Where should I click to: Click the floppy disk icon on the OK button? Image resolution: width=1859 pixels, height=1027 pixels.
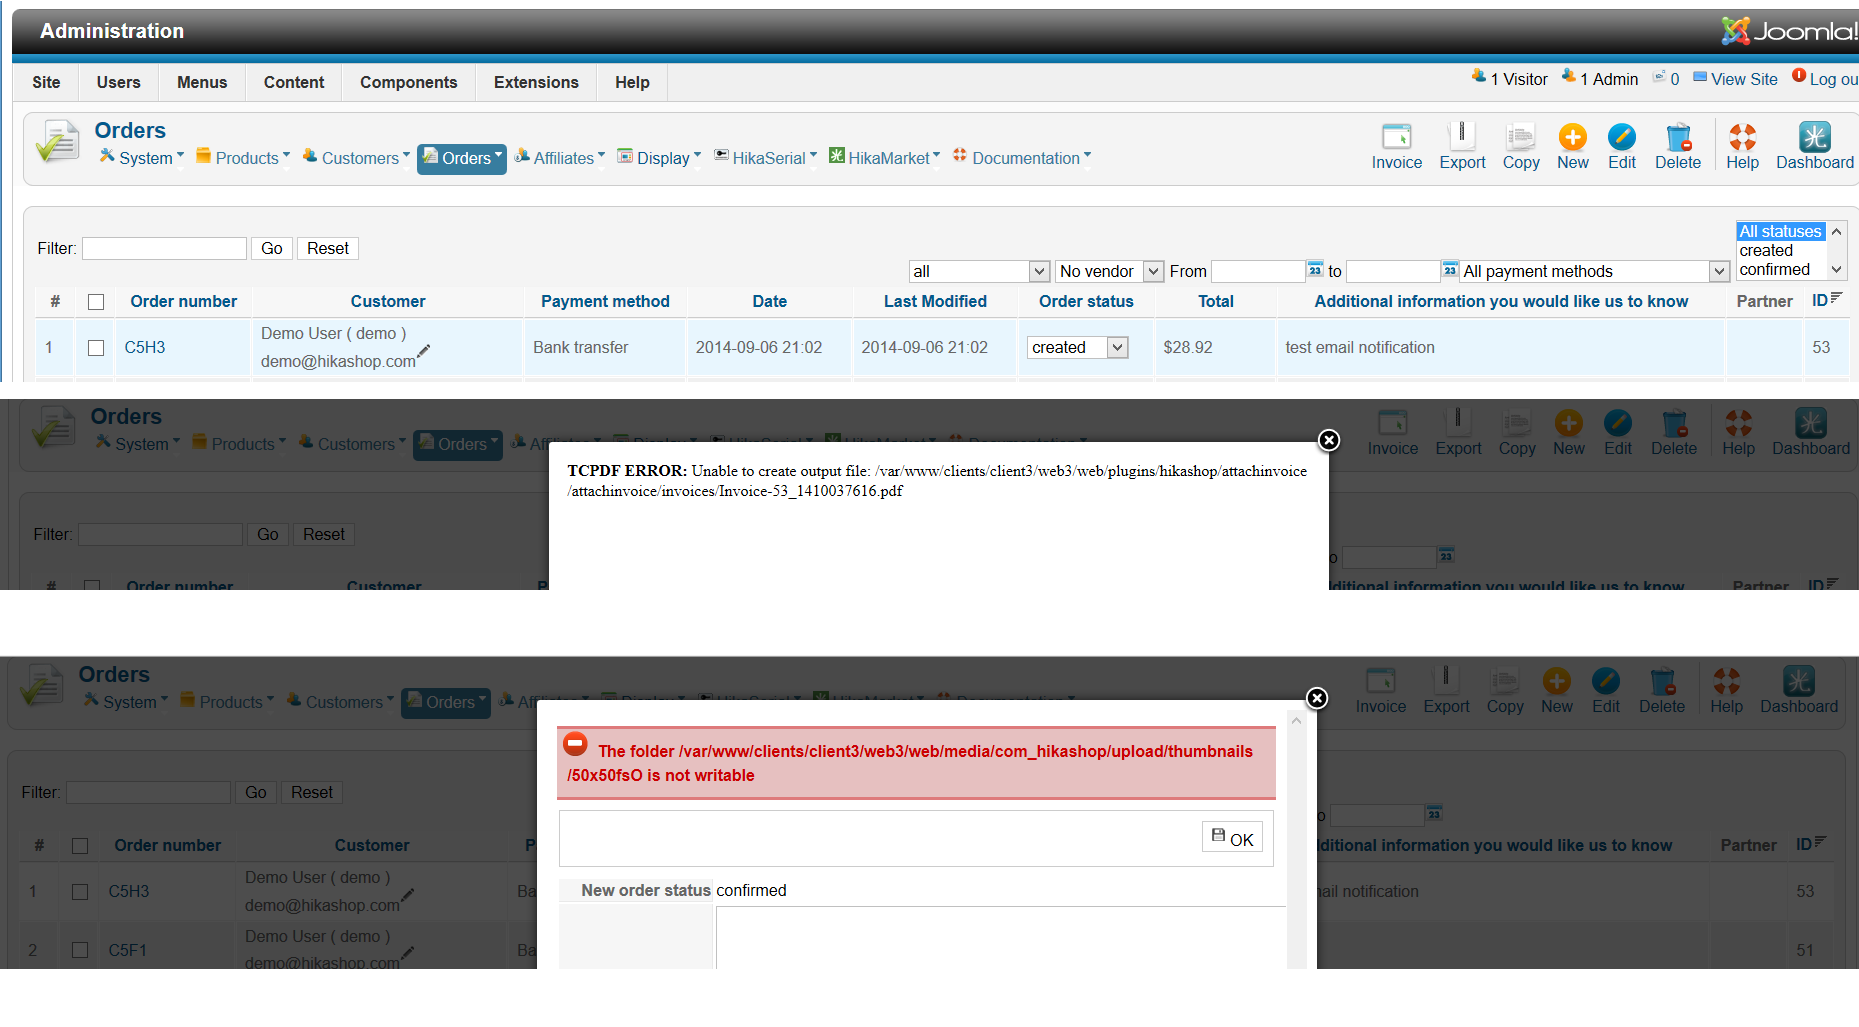(x=1218, y=835)
